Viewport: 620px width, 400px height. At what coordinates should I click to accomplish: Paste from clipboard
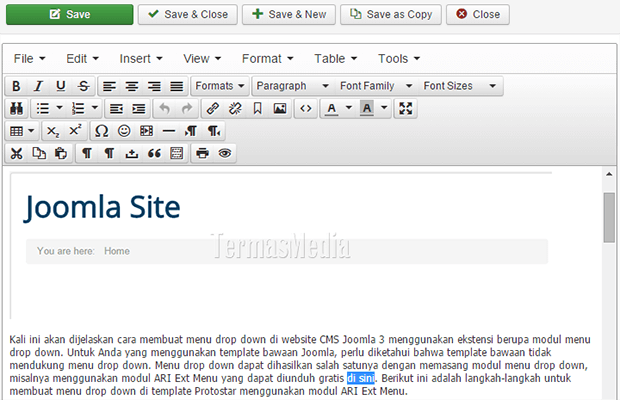61,153
